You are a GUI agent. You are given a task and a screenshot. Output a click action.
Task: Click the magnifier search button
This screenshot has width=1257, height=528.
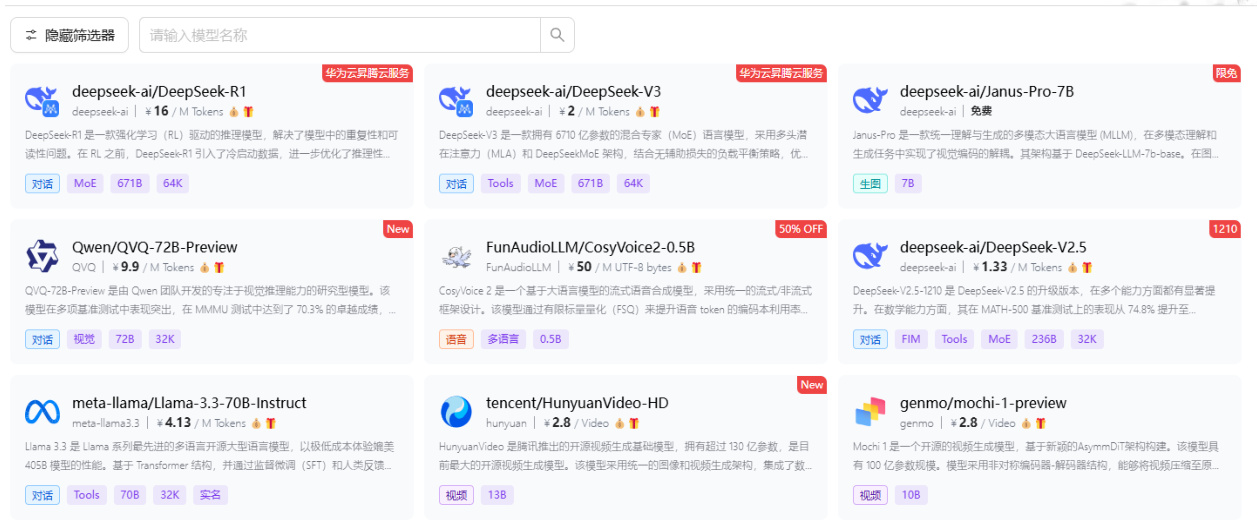point(557,35)
